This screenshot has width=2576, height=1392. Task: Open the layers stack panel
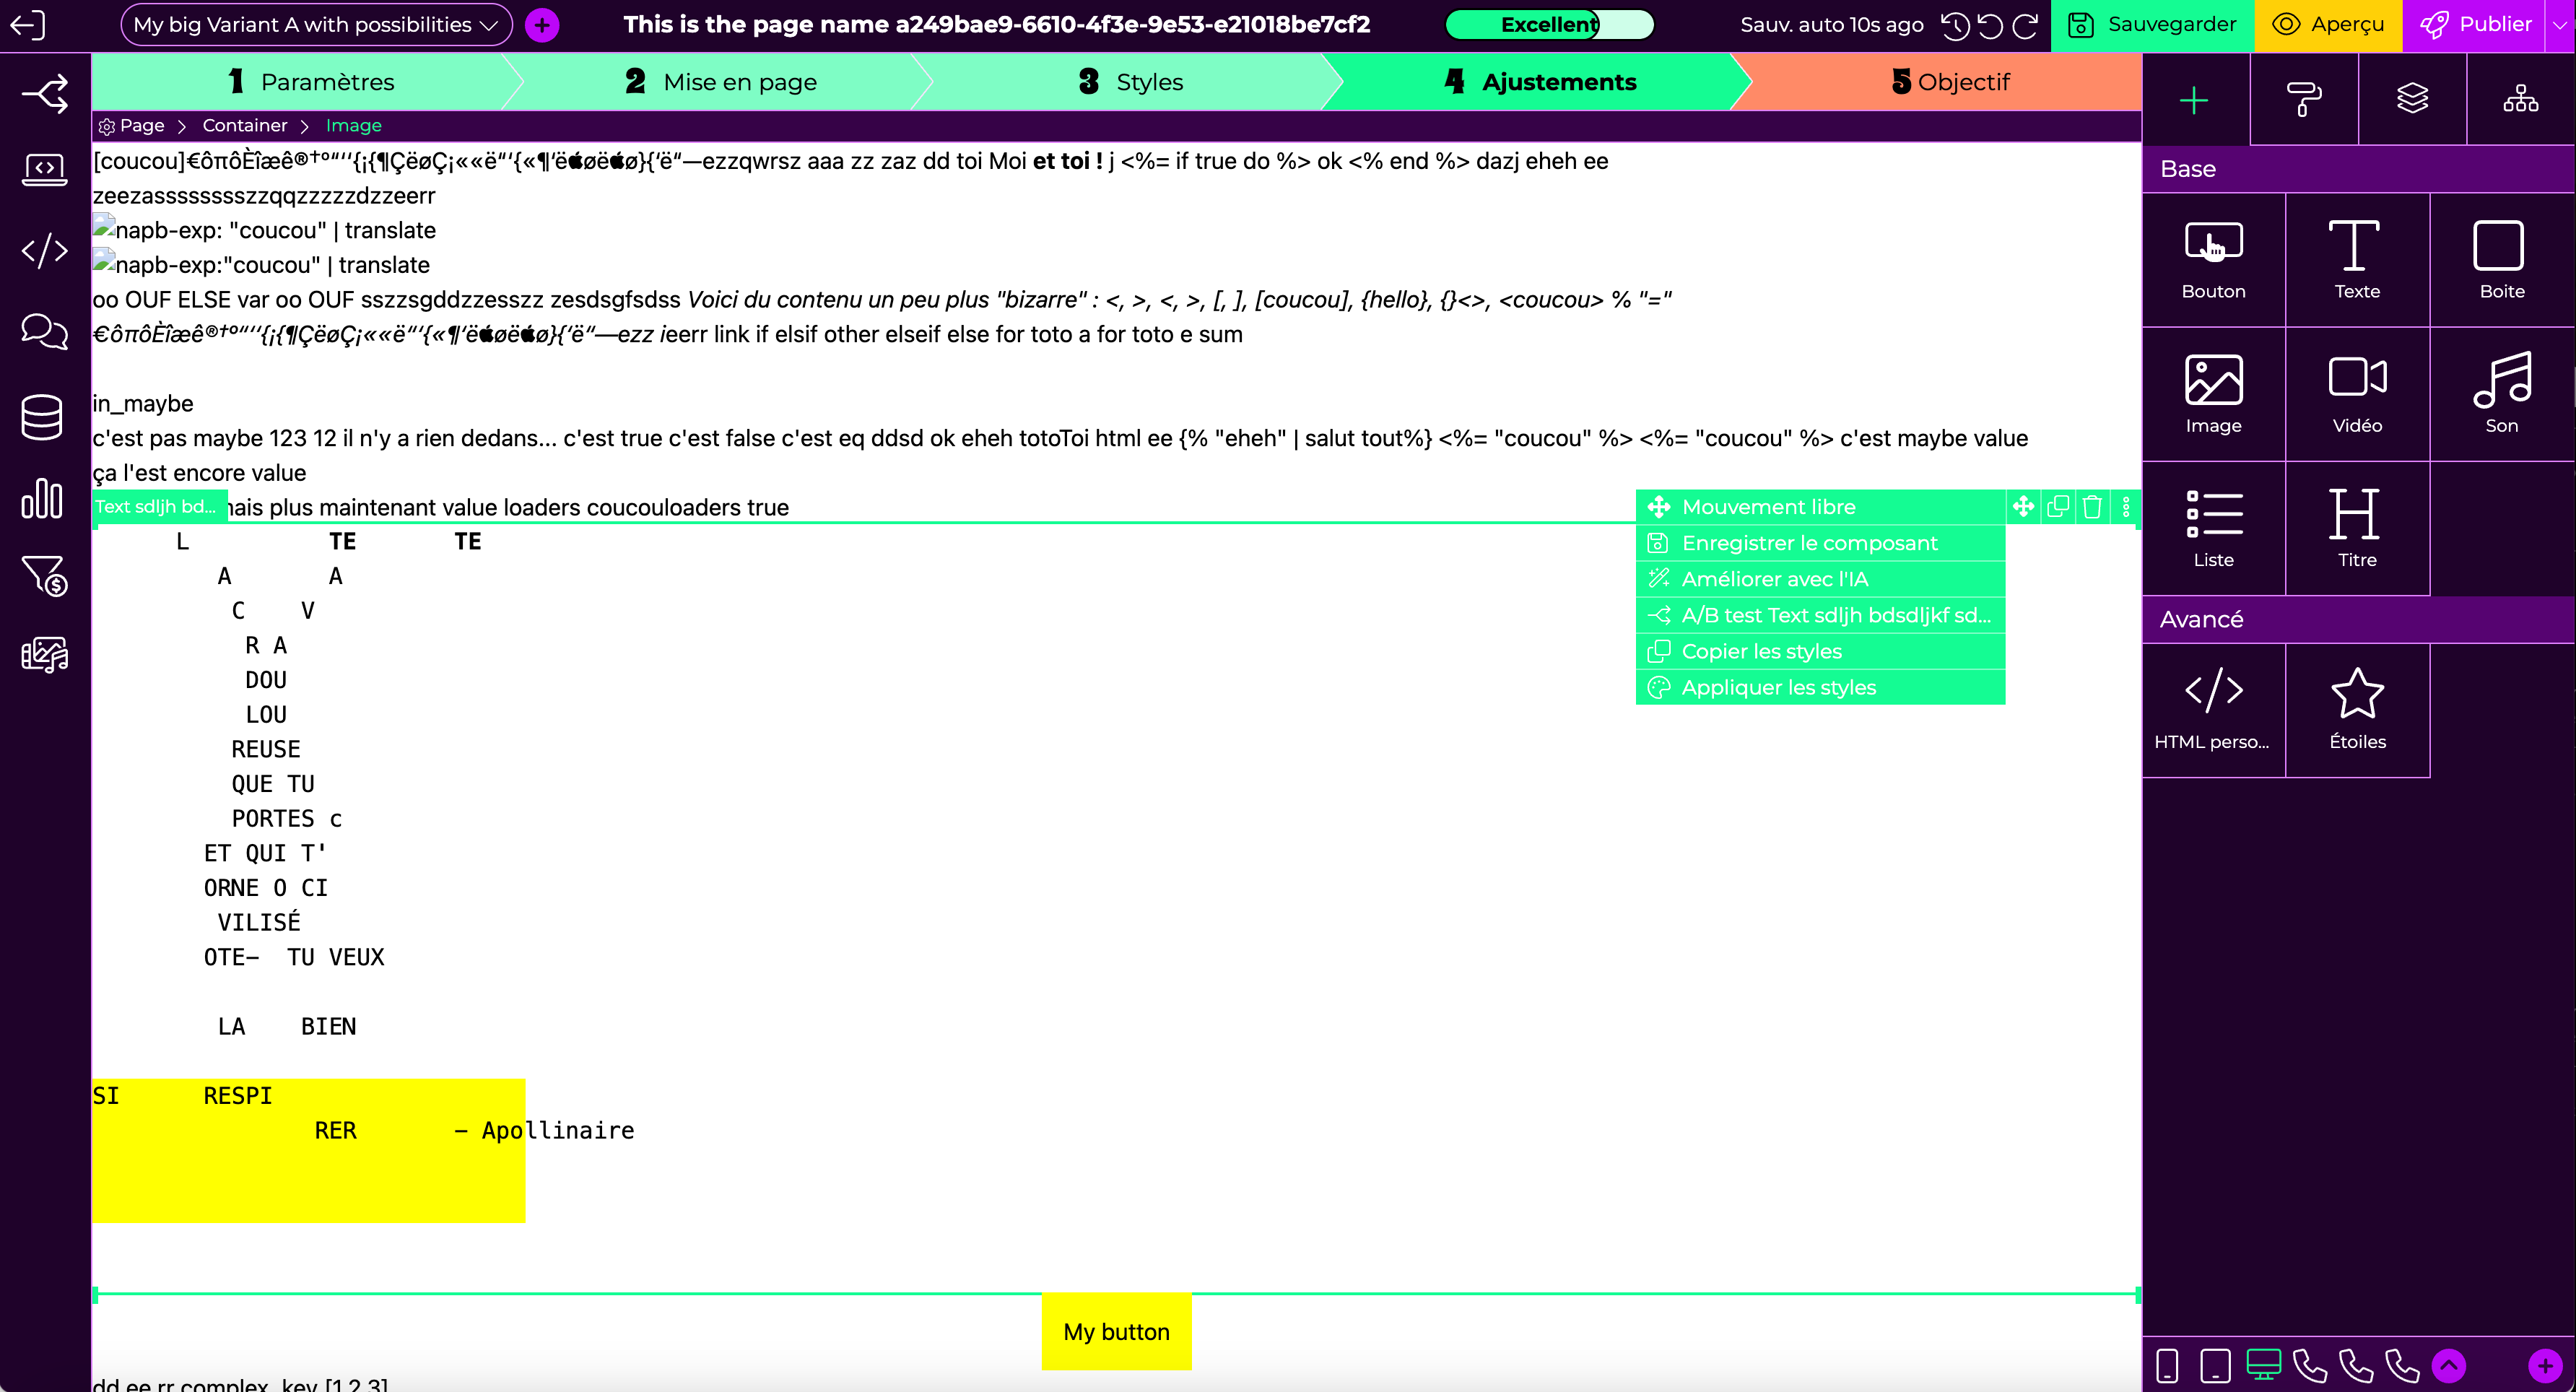[x=2411, y=99]
